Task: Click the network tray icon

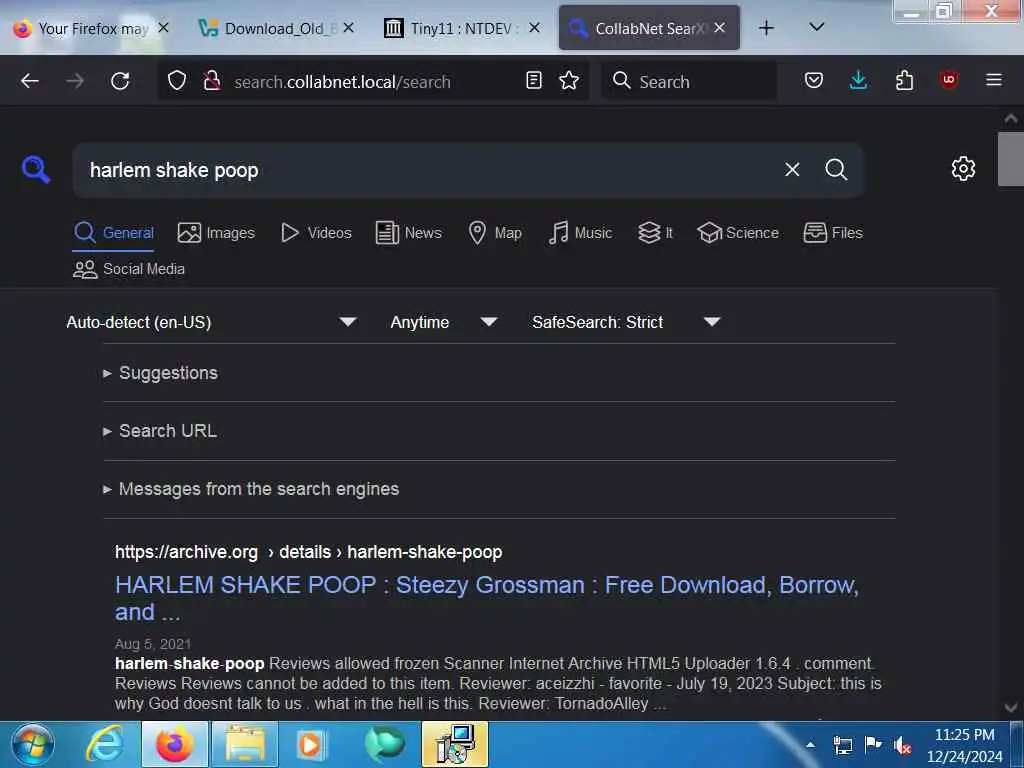Action: [843, 745]
